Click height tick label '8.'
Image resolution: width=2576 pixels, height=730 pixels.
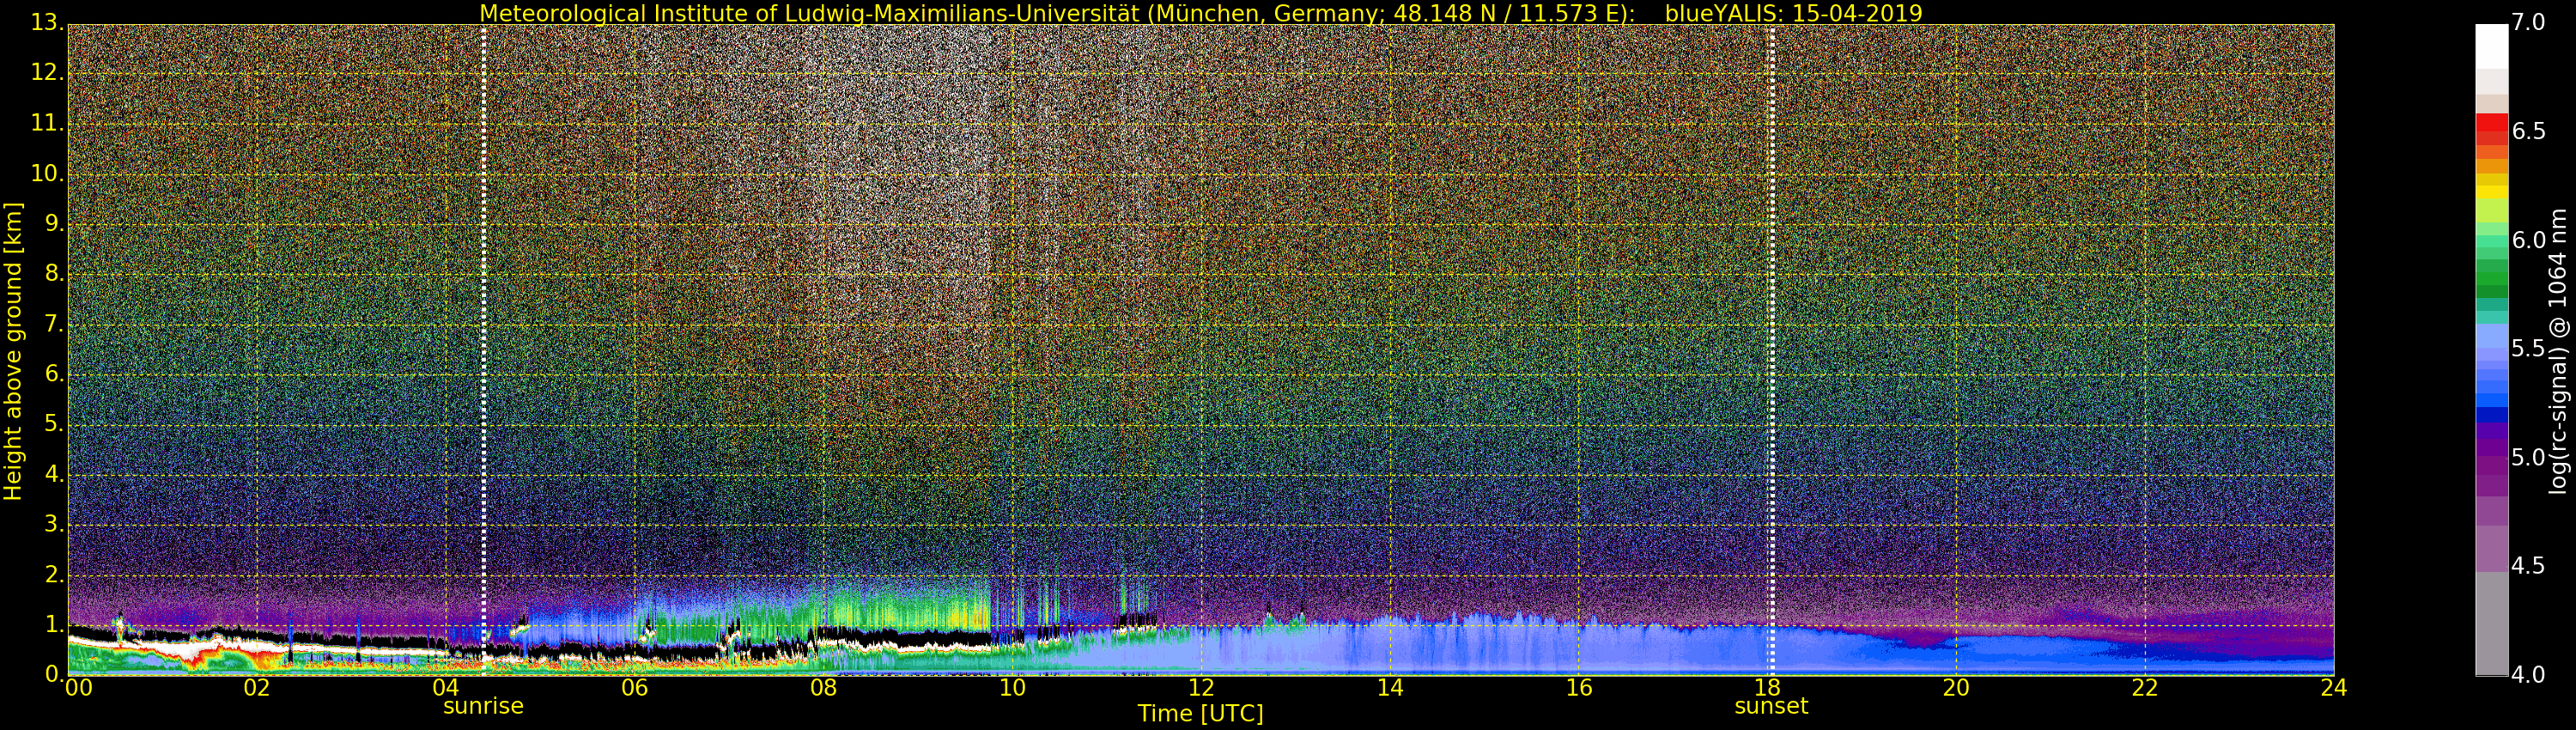[54, 273]
